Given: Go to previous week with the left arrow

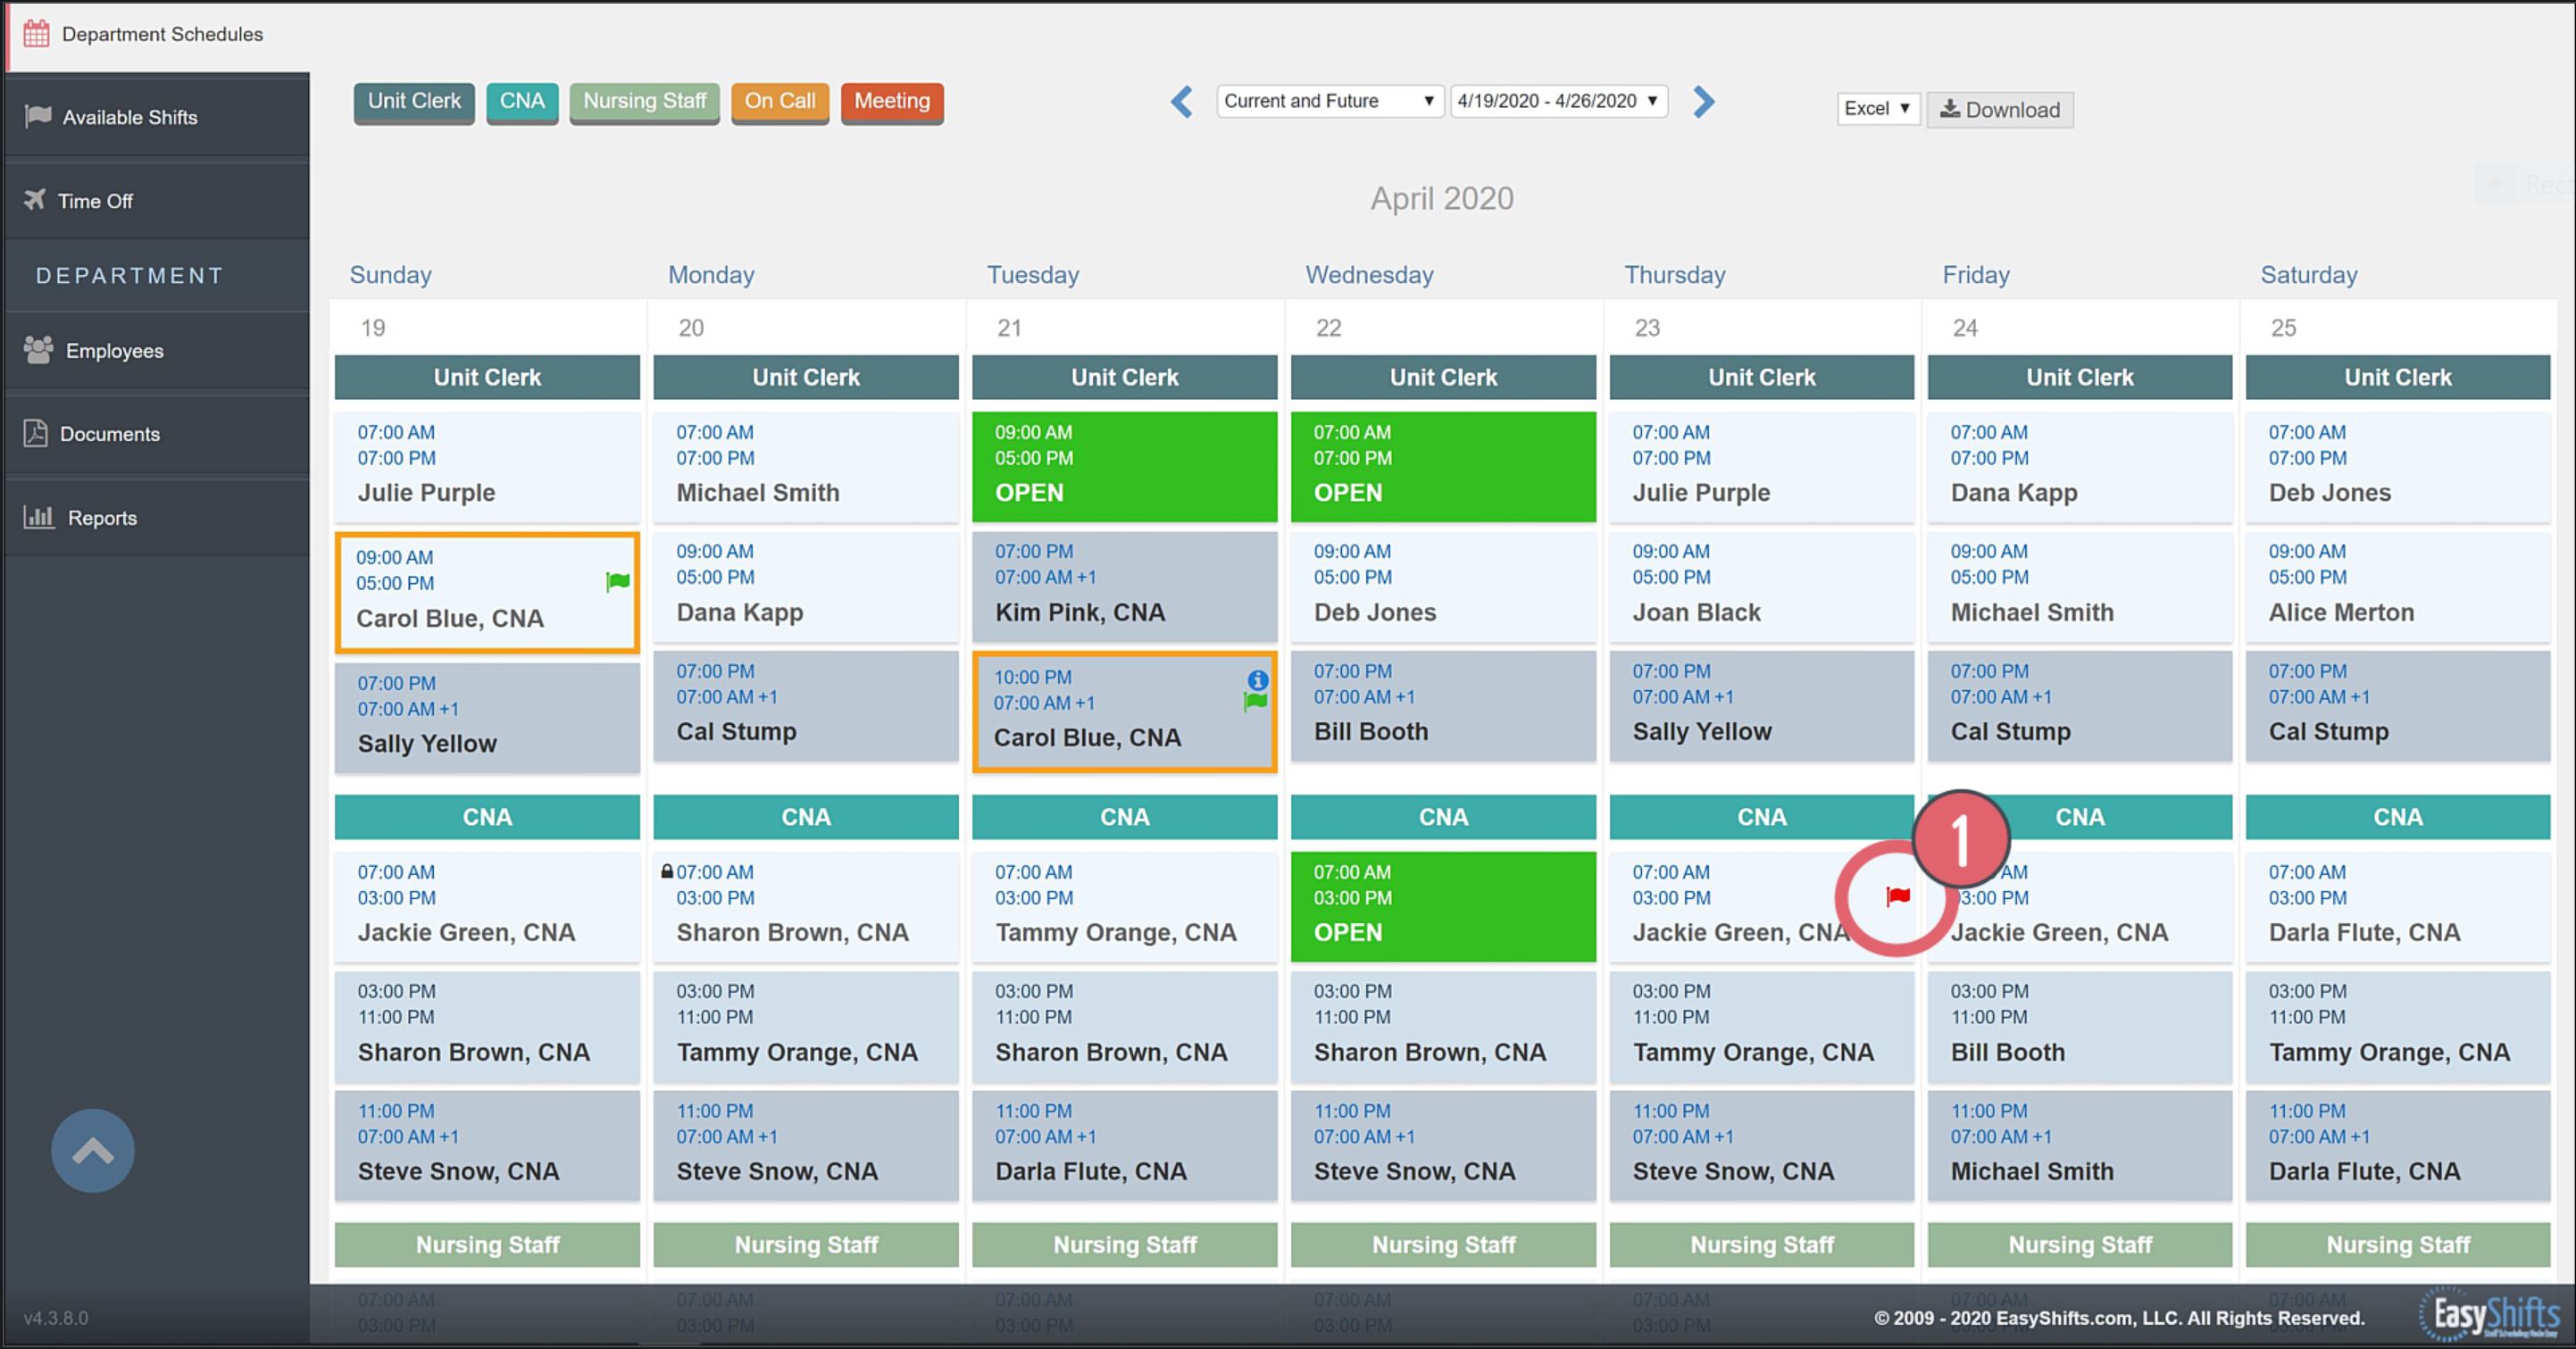Looking at the screenshot, I should click(x=1182, y=101).
